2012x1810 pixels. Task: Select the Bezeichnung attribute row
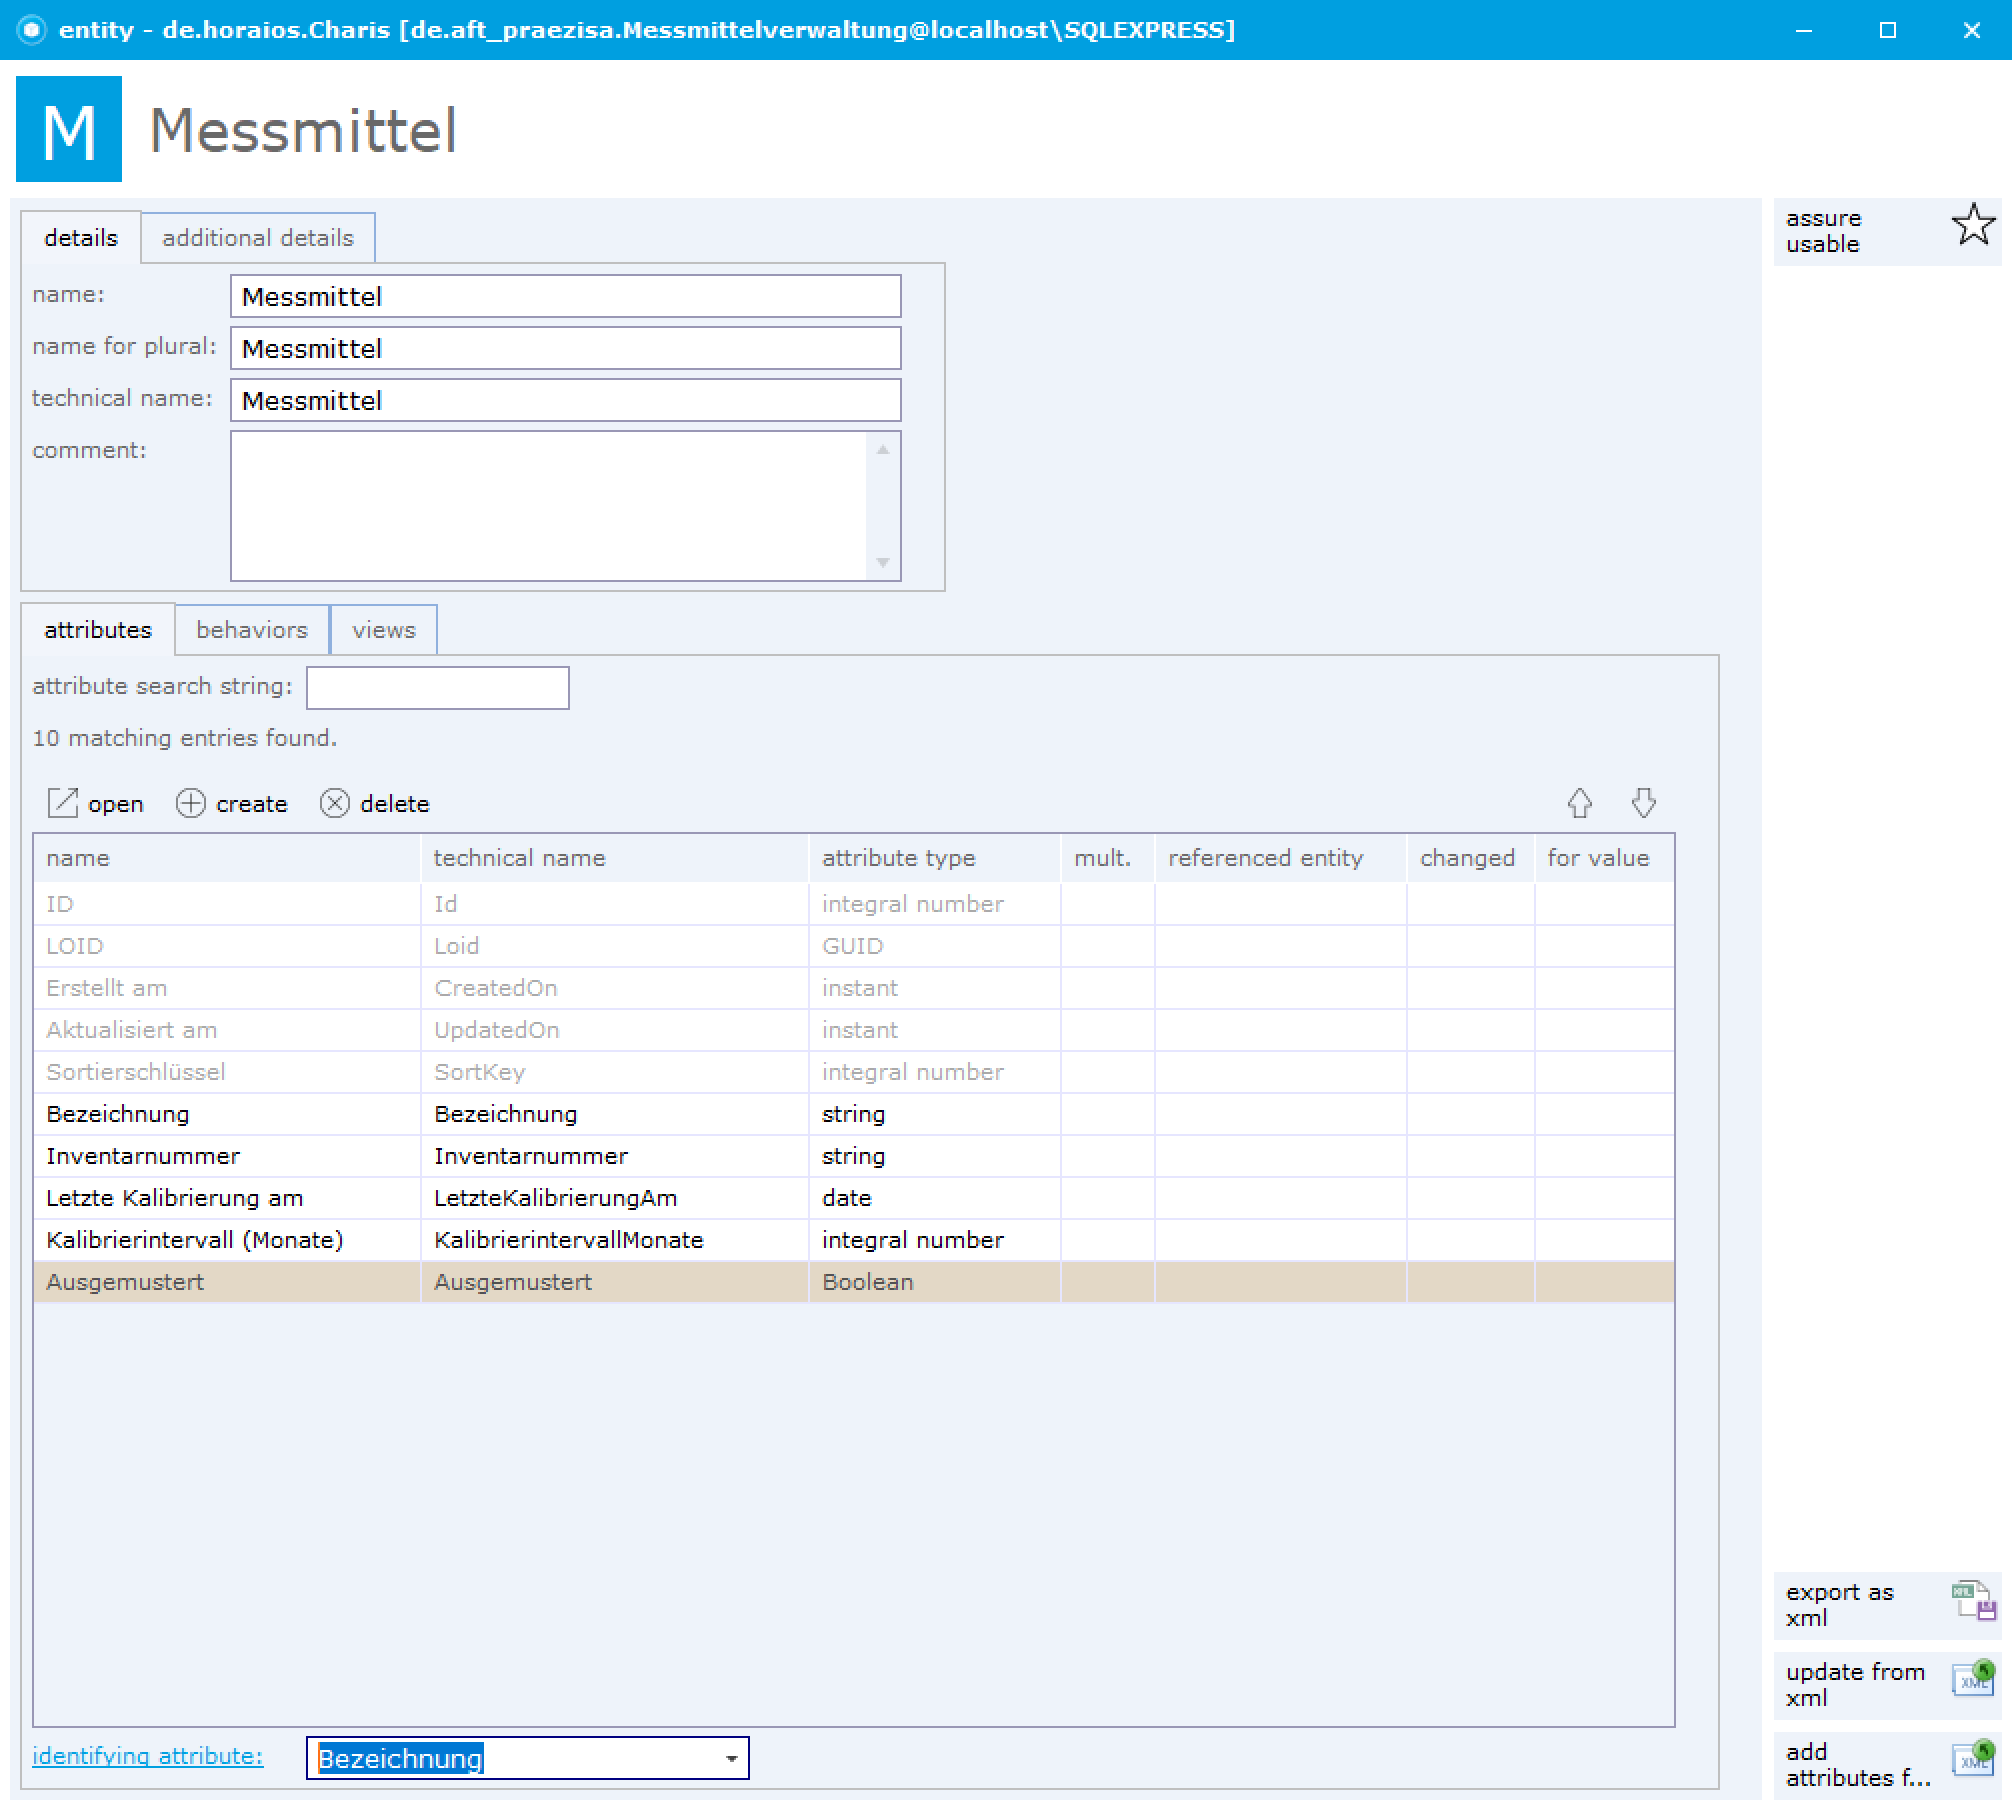coord(854,1114)
